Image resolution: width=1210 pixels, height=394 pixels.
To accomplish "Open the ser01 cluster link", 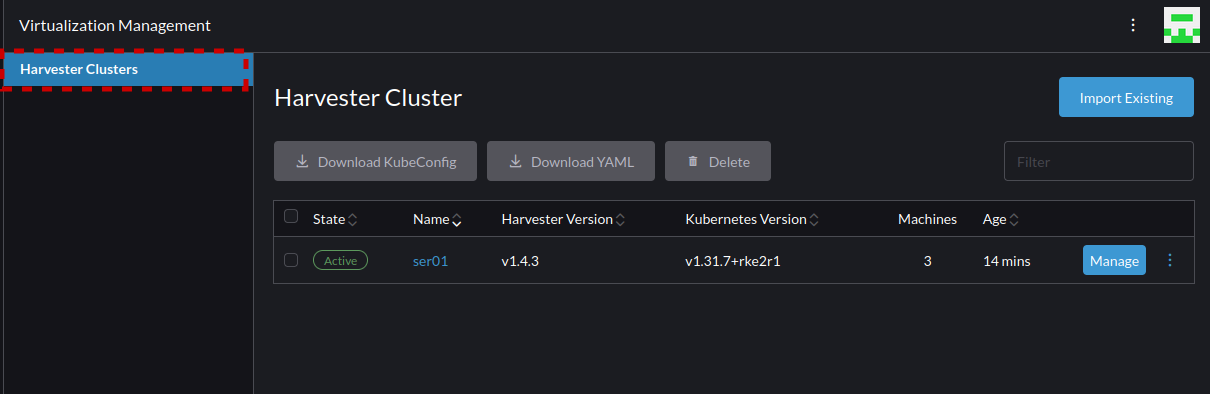I will (x=430, y=261).
